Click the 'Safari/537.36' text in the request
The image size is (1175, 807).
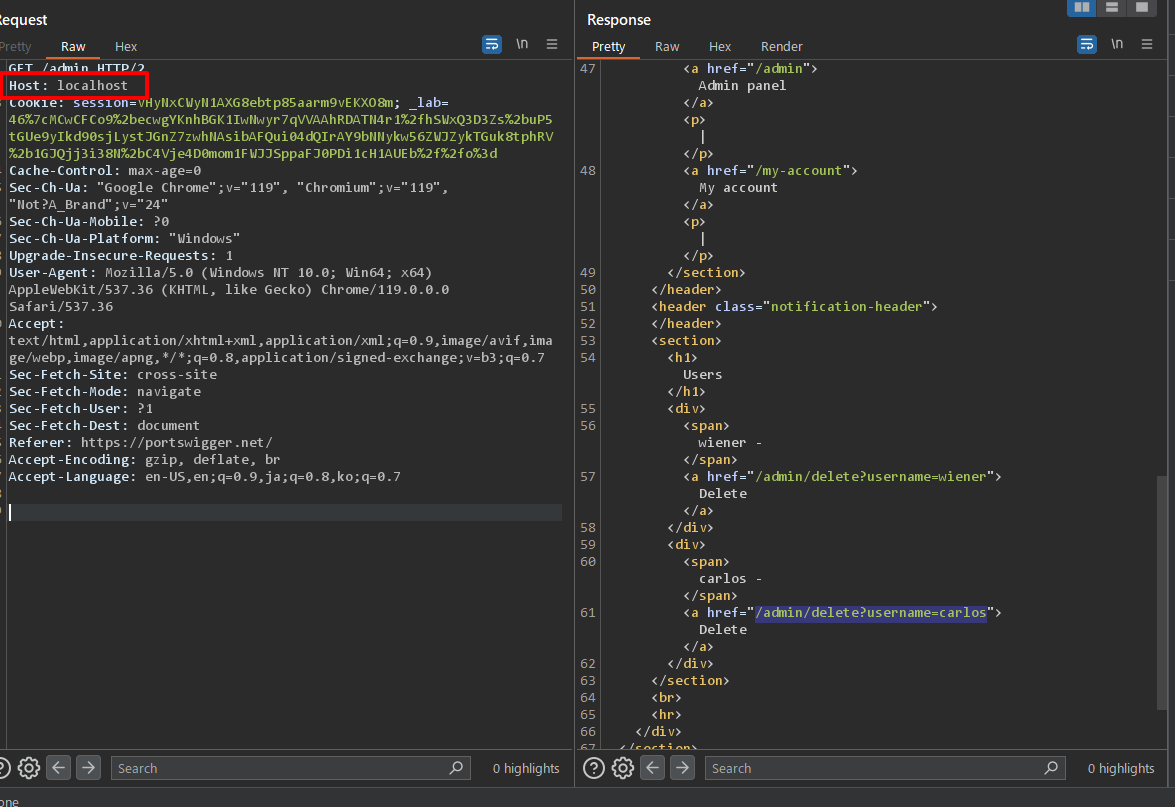[61, 306]
